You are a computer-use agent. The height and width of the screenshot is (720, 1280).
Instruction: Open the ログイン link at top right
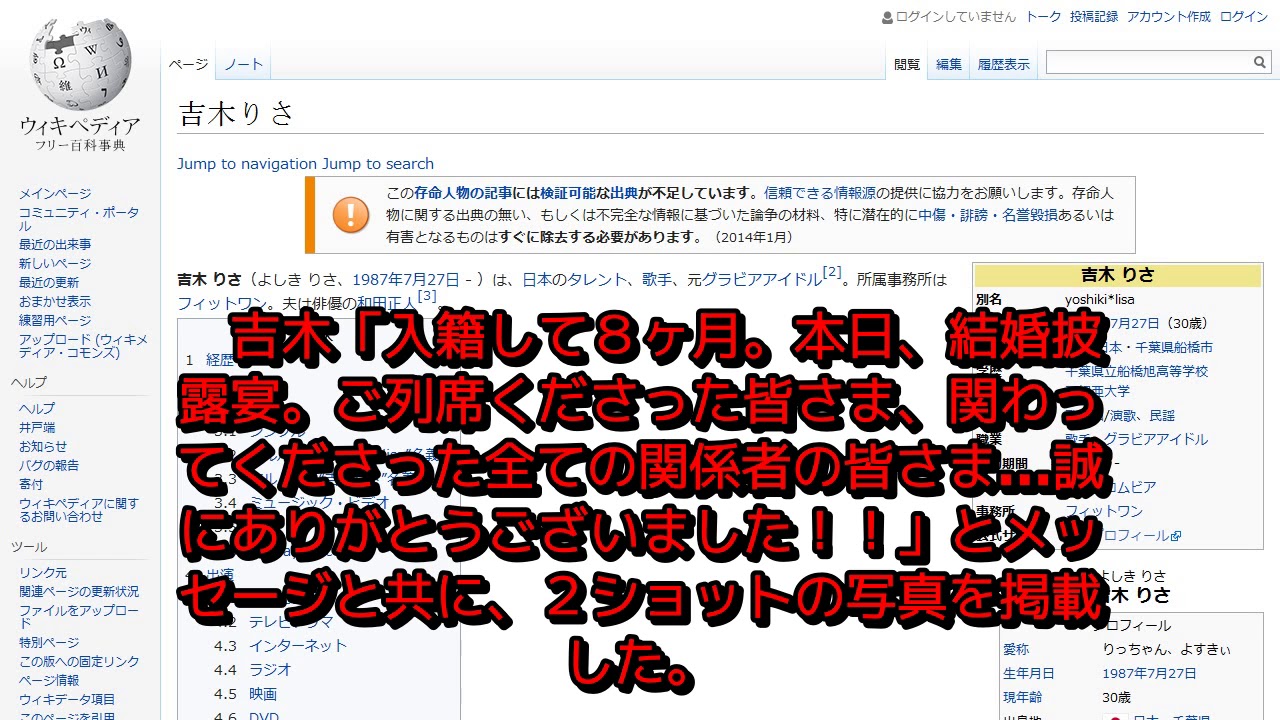pos(1243,17)
